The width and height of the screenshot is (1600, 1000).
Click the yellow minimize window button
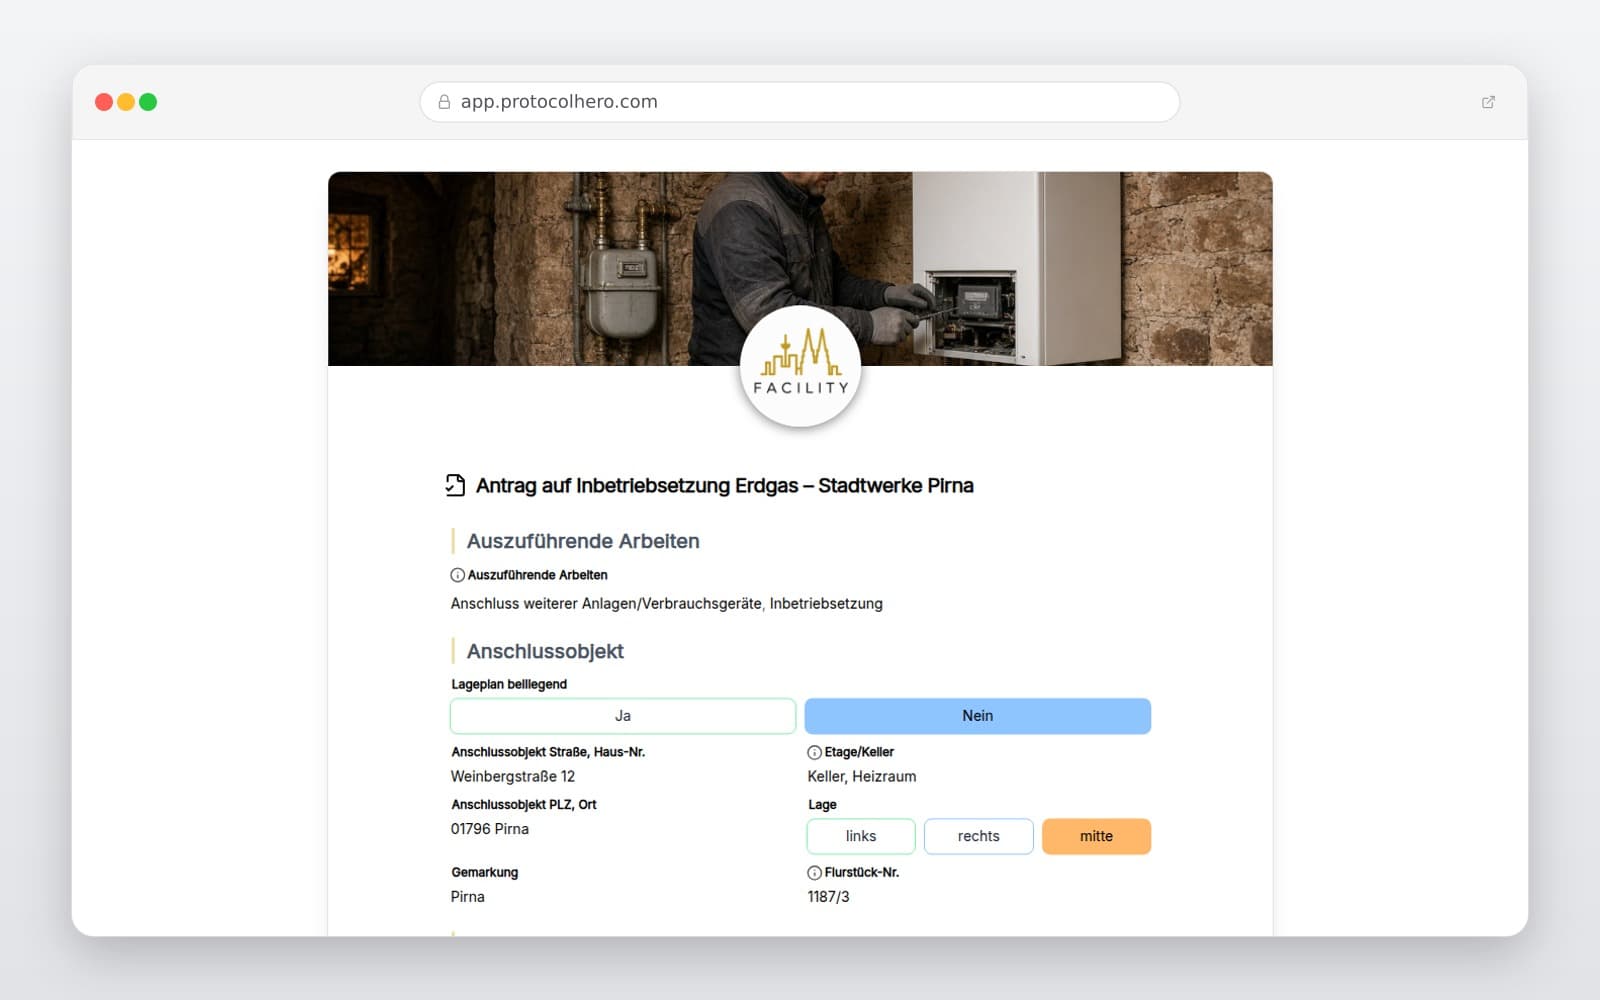point(126,102)
